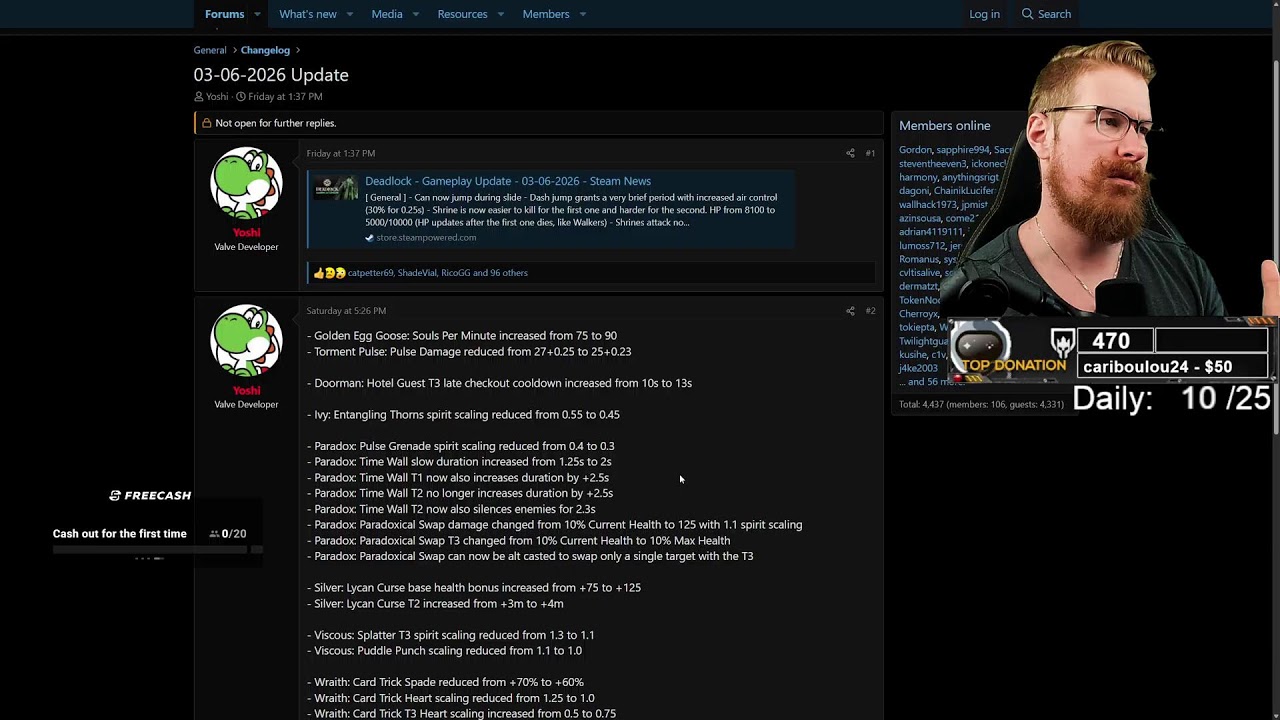Expand the Resources dropdown arrow
This screenshot has width=1280, height=720.
tap(500, 14)
